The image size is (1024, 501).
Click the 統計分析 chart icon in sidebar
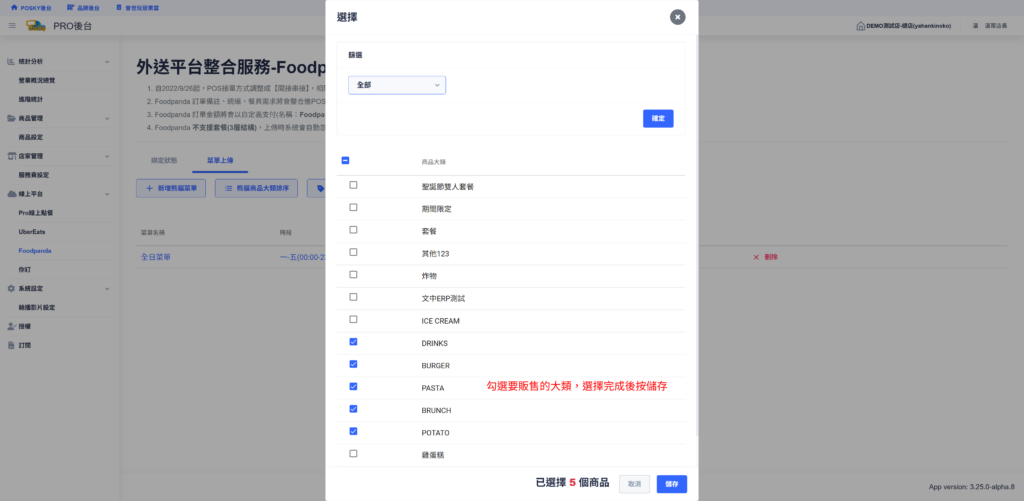tap(10, 62)
